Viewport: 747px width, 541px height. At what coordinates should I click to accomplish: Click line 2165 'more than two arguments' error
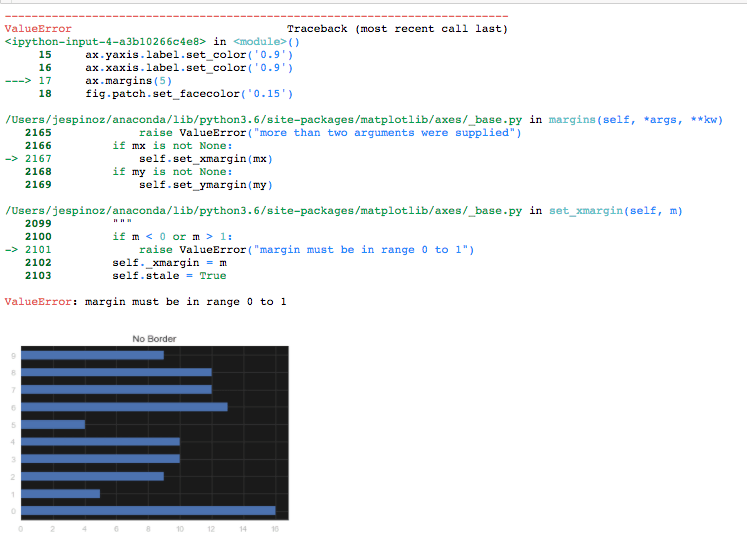330,133
